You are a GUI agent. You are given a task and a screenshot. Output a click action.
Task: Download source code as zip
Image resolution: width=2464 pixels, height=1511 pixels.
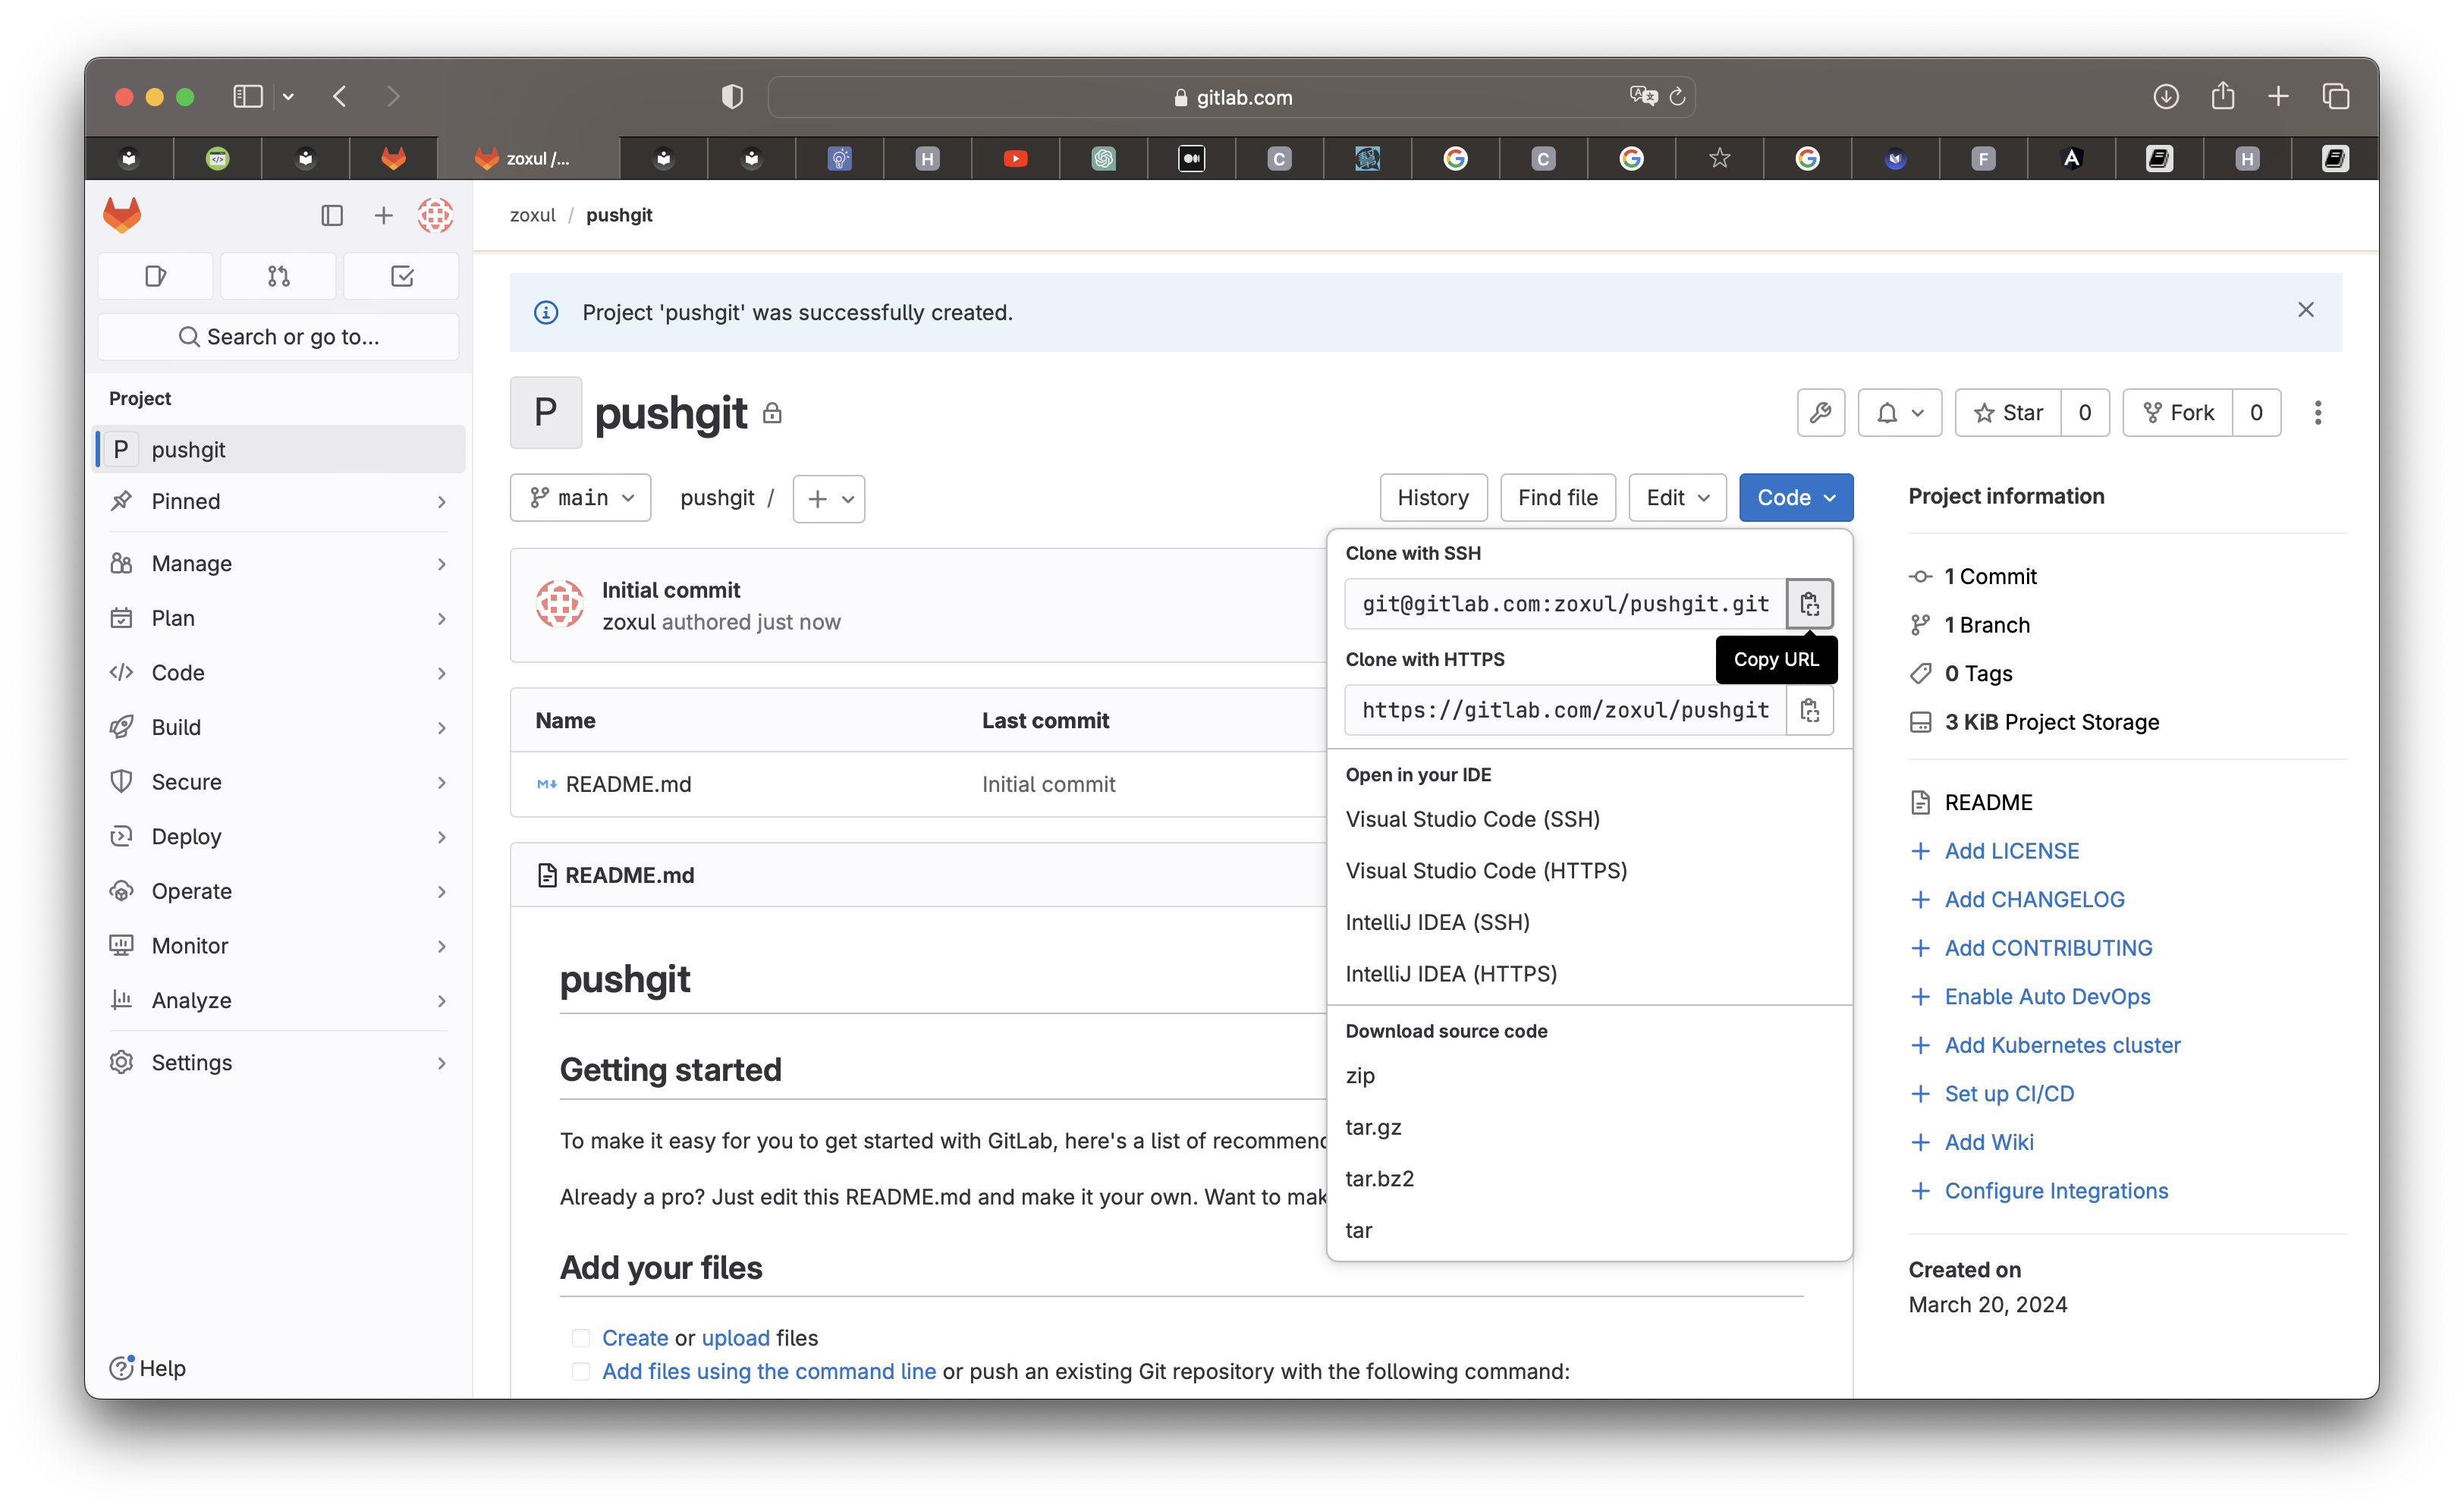tap(1360, 1075)
